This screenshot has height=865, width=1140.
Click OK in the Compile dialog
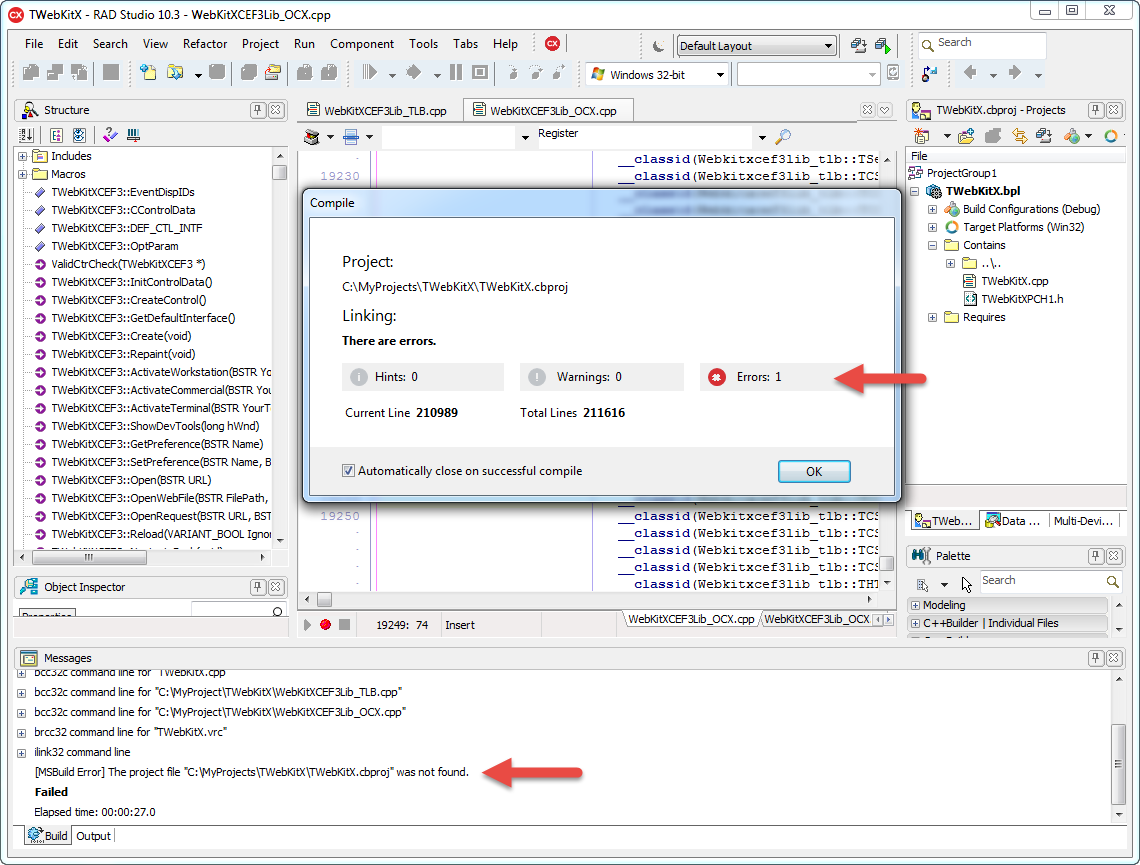[814, 472]
